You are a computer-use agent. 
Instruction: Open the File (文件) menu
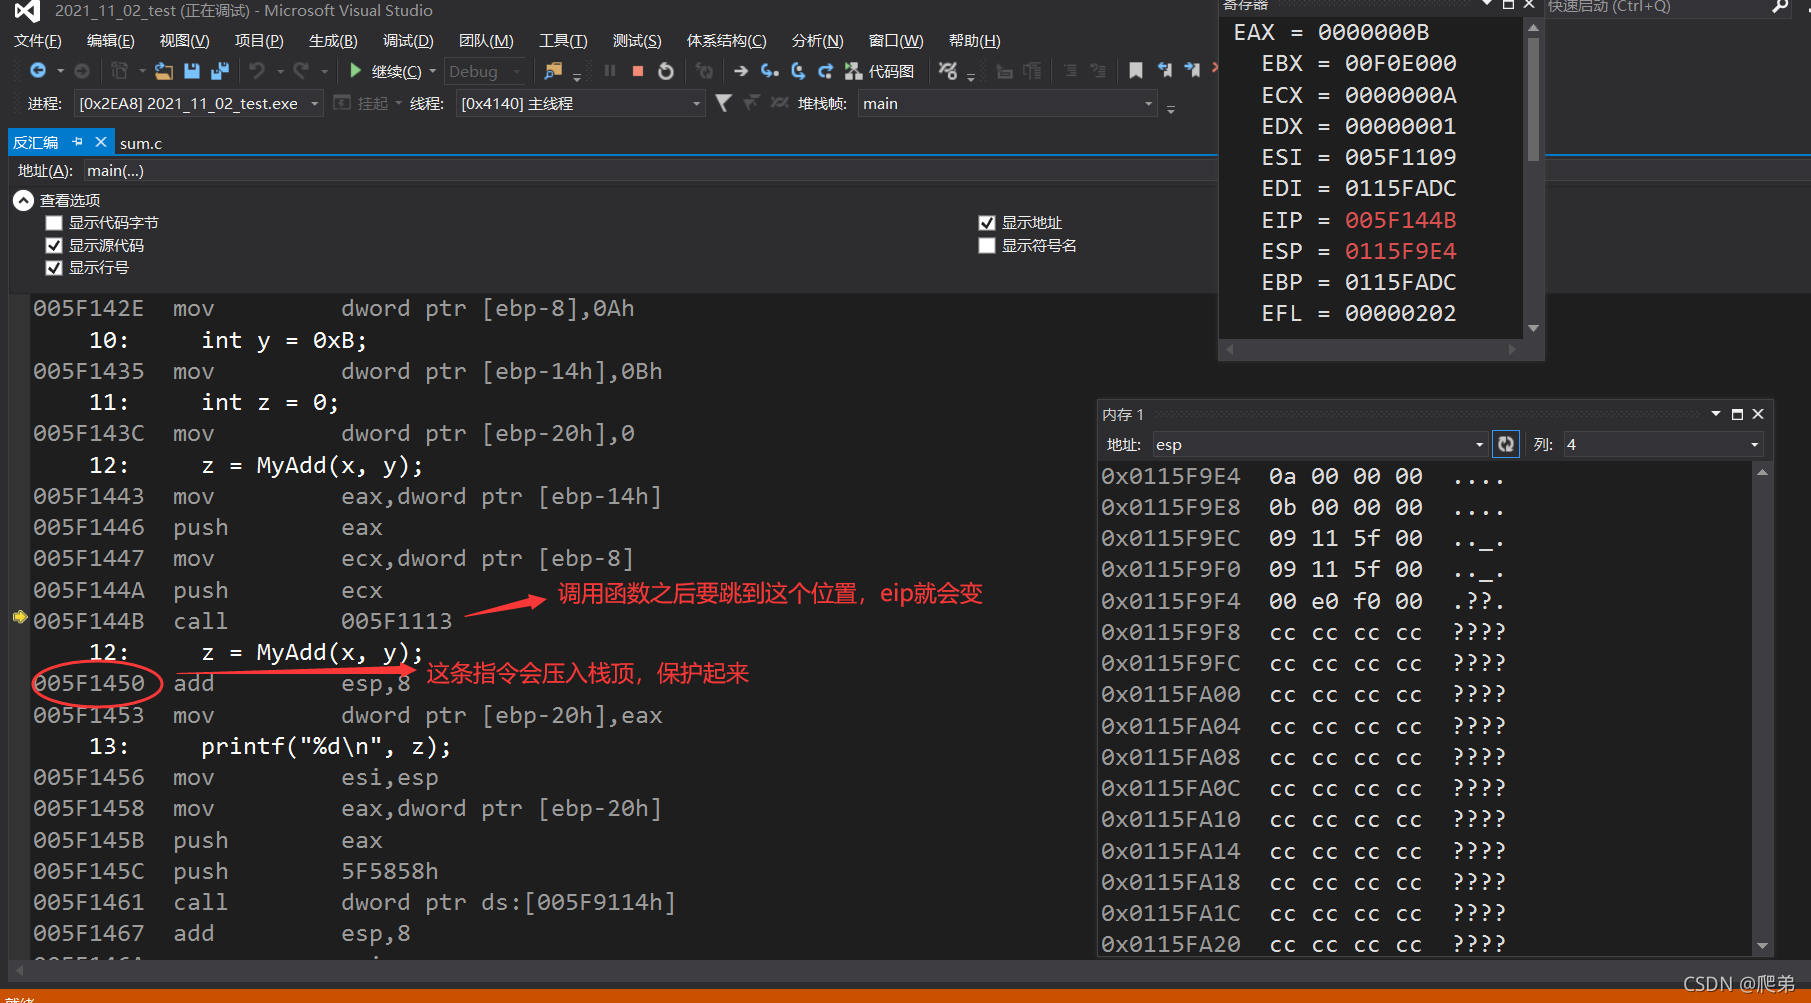point(38,41)
